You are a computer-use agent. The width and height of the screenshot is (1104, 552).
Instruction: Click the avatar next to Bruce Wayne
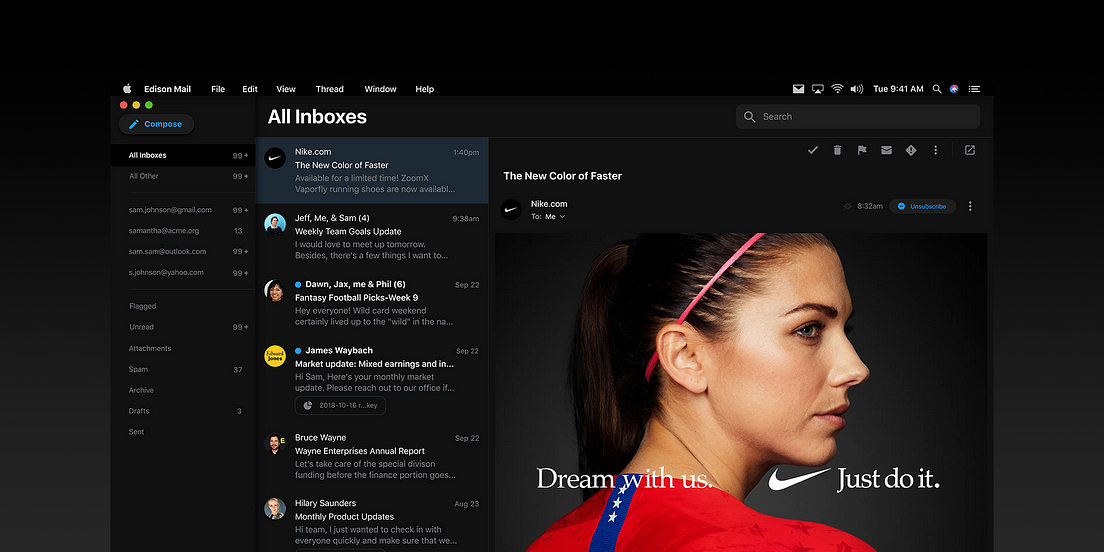point(275,444)
